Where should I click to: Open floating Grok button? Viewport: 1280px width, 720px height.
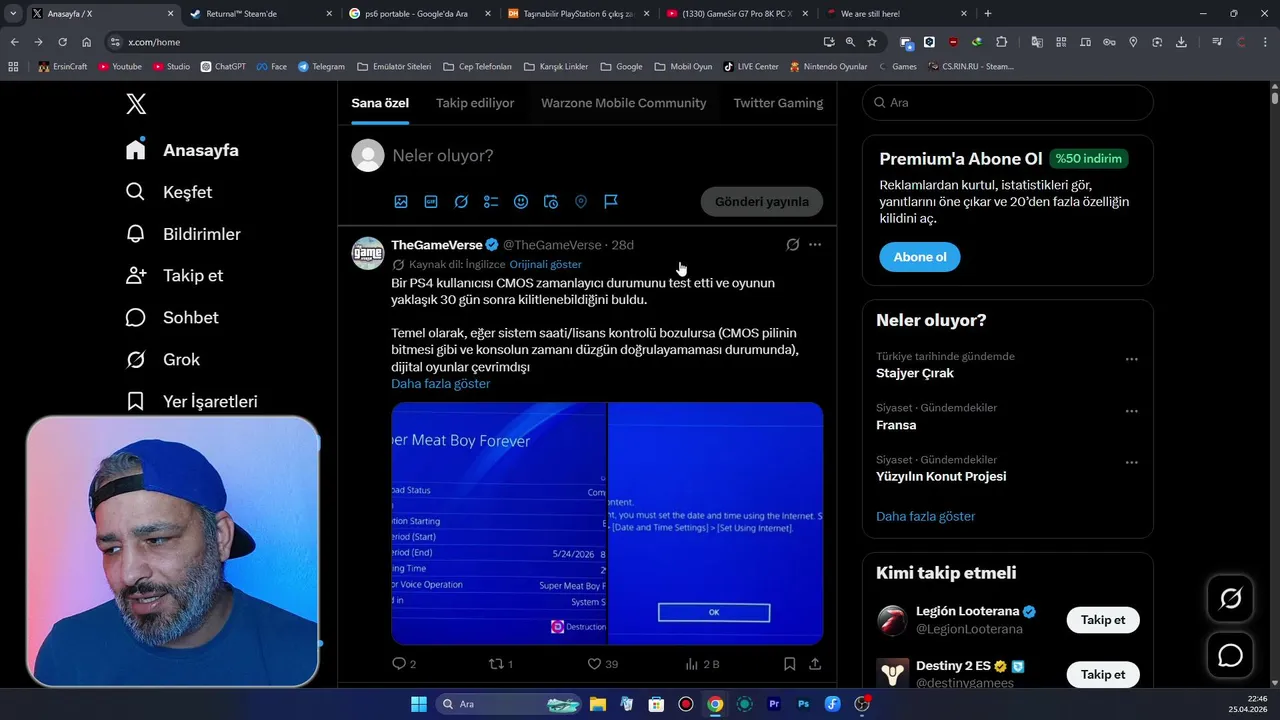tap(1230, 598)
